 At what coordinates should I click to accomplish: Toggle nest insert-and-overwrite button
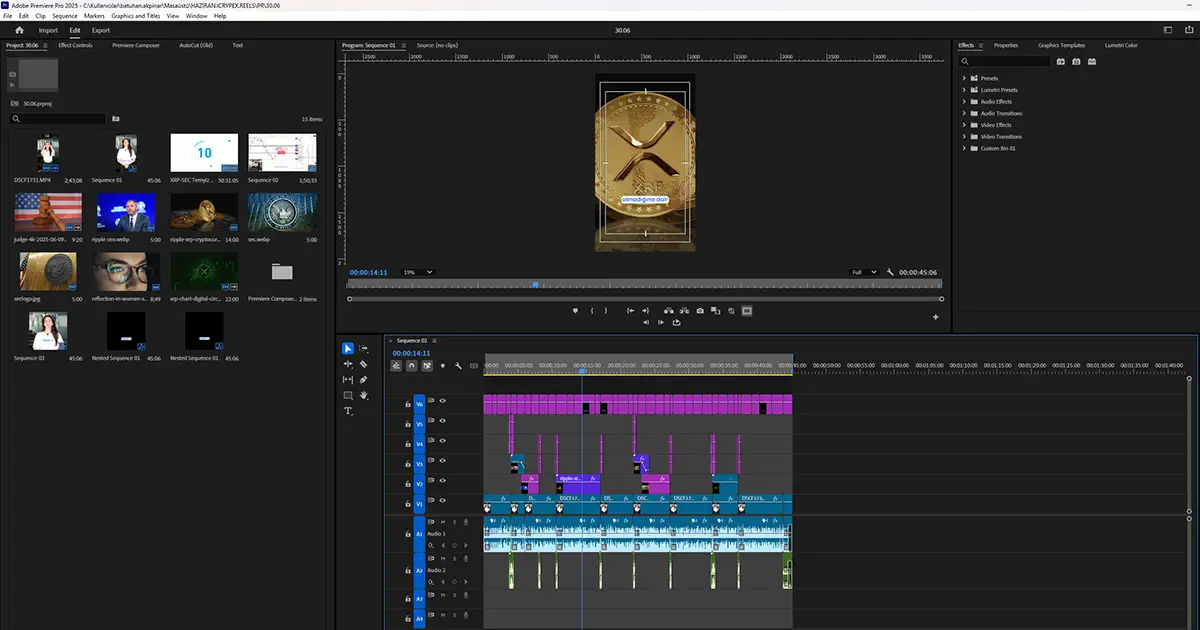(396, 366)
